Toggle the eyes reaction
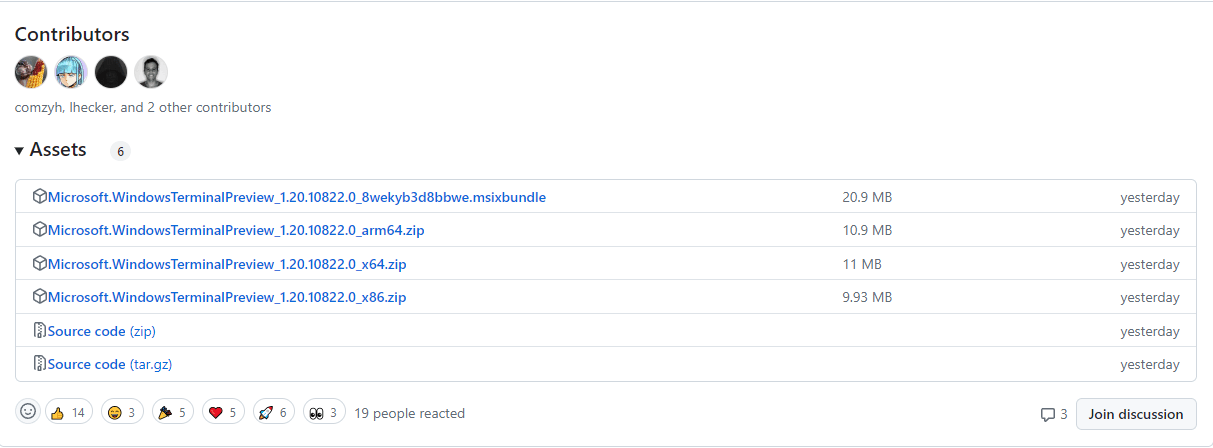 coord(324,412)
